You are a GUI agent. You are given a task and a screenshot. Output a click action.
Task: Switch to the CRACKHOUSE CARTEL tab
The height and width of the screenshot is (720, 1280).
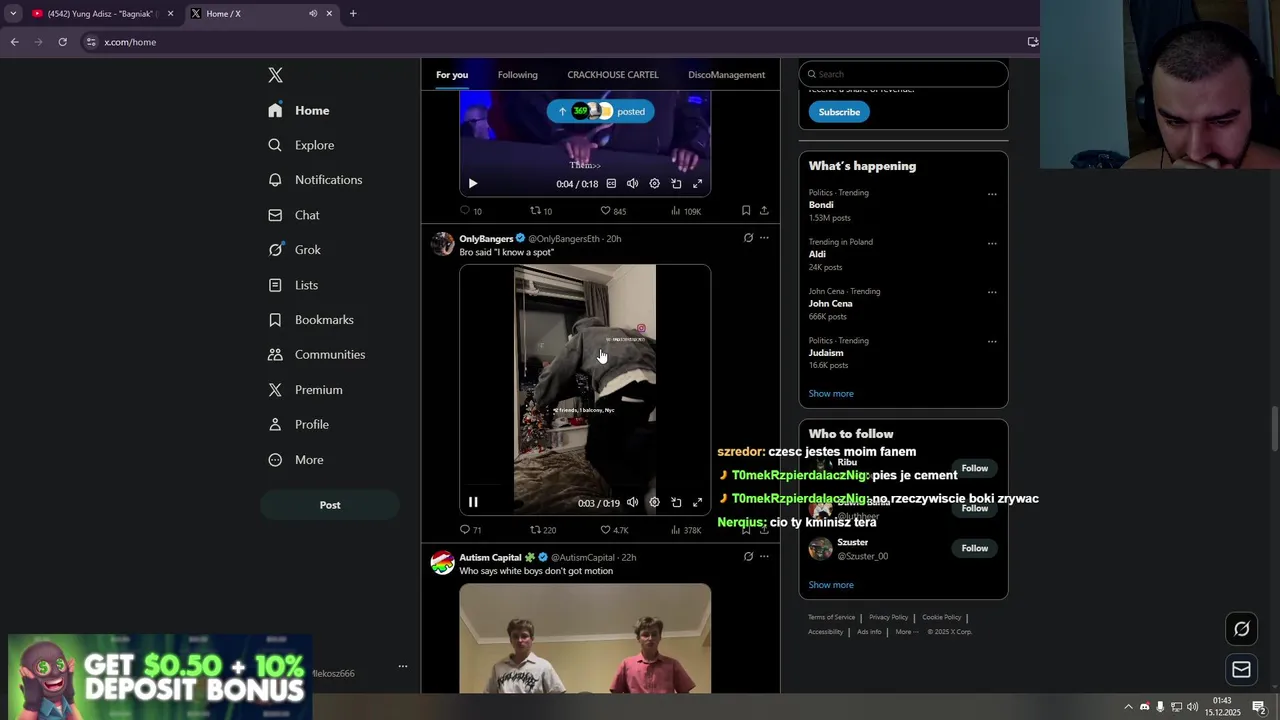point(613,75)
